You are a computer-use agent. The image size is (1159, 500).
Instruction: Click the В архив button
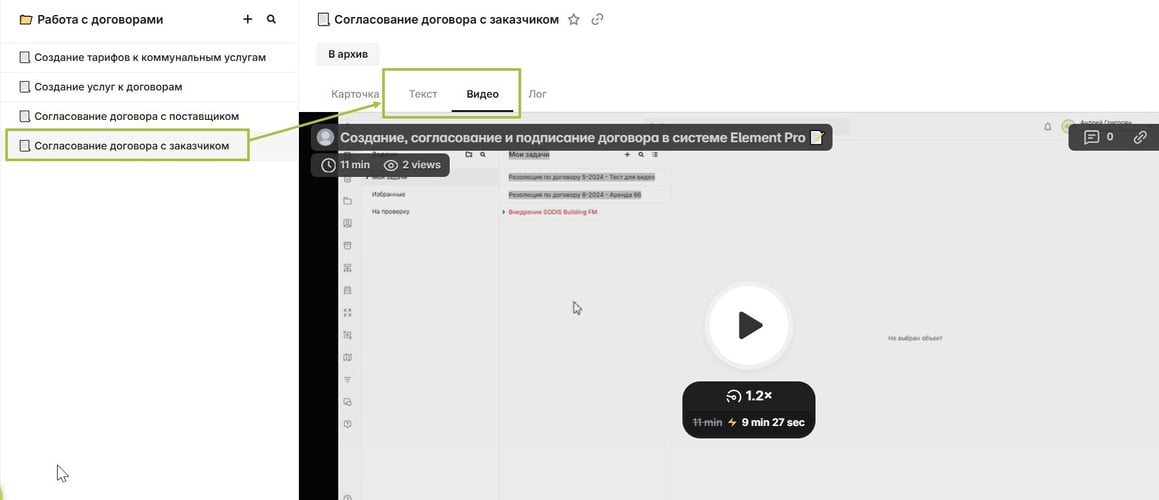click(x=348, y=54)
